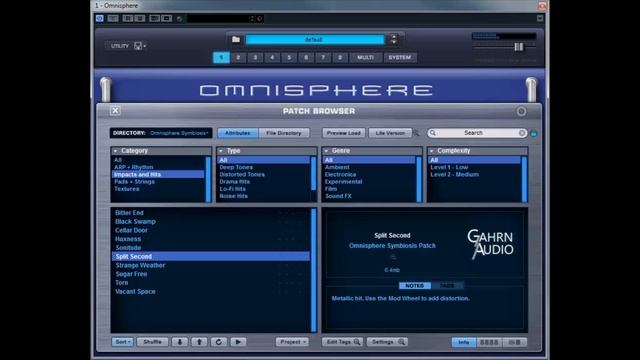Select the Pads + Strings category
The height and width of the screenshot is (360, 640).
click(x=135, y=182)
